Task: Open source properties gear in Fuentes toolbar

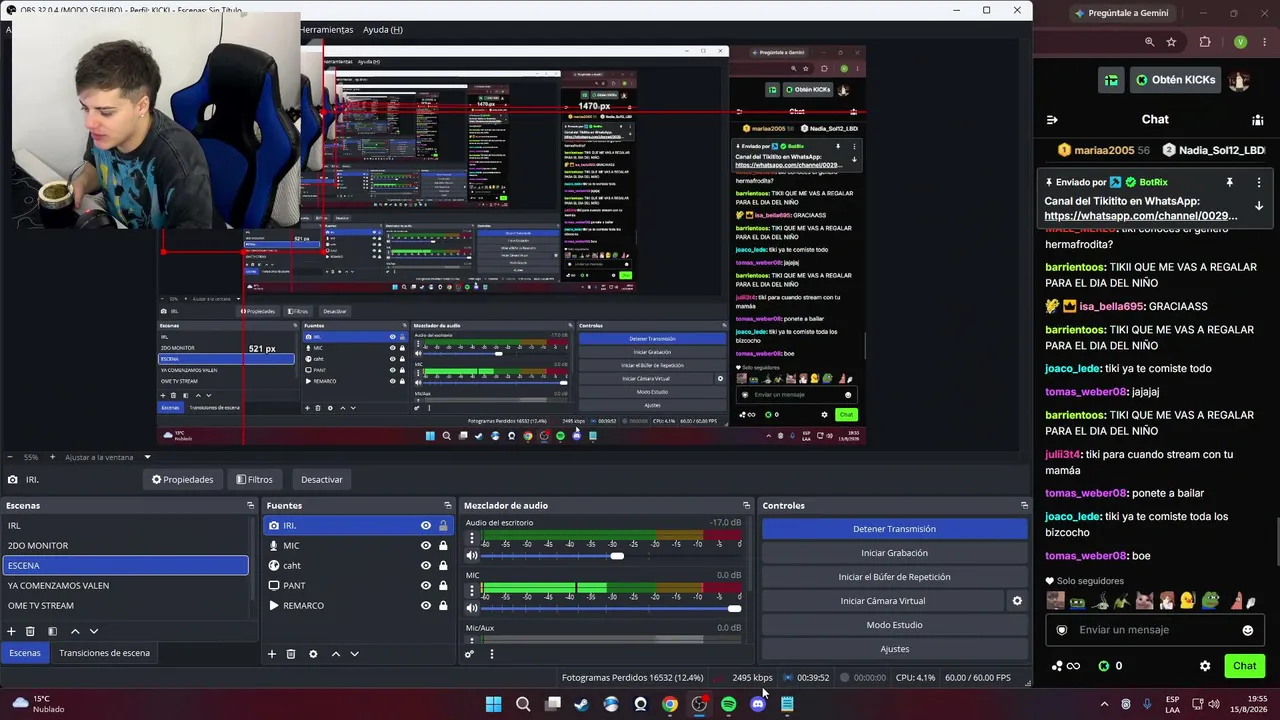Action: pos(313,654)
